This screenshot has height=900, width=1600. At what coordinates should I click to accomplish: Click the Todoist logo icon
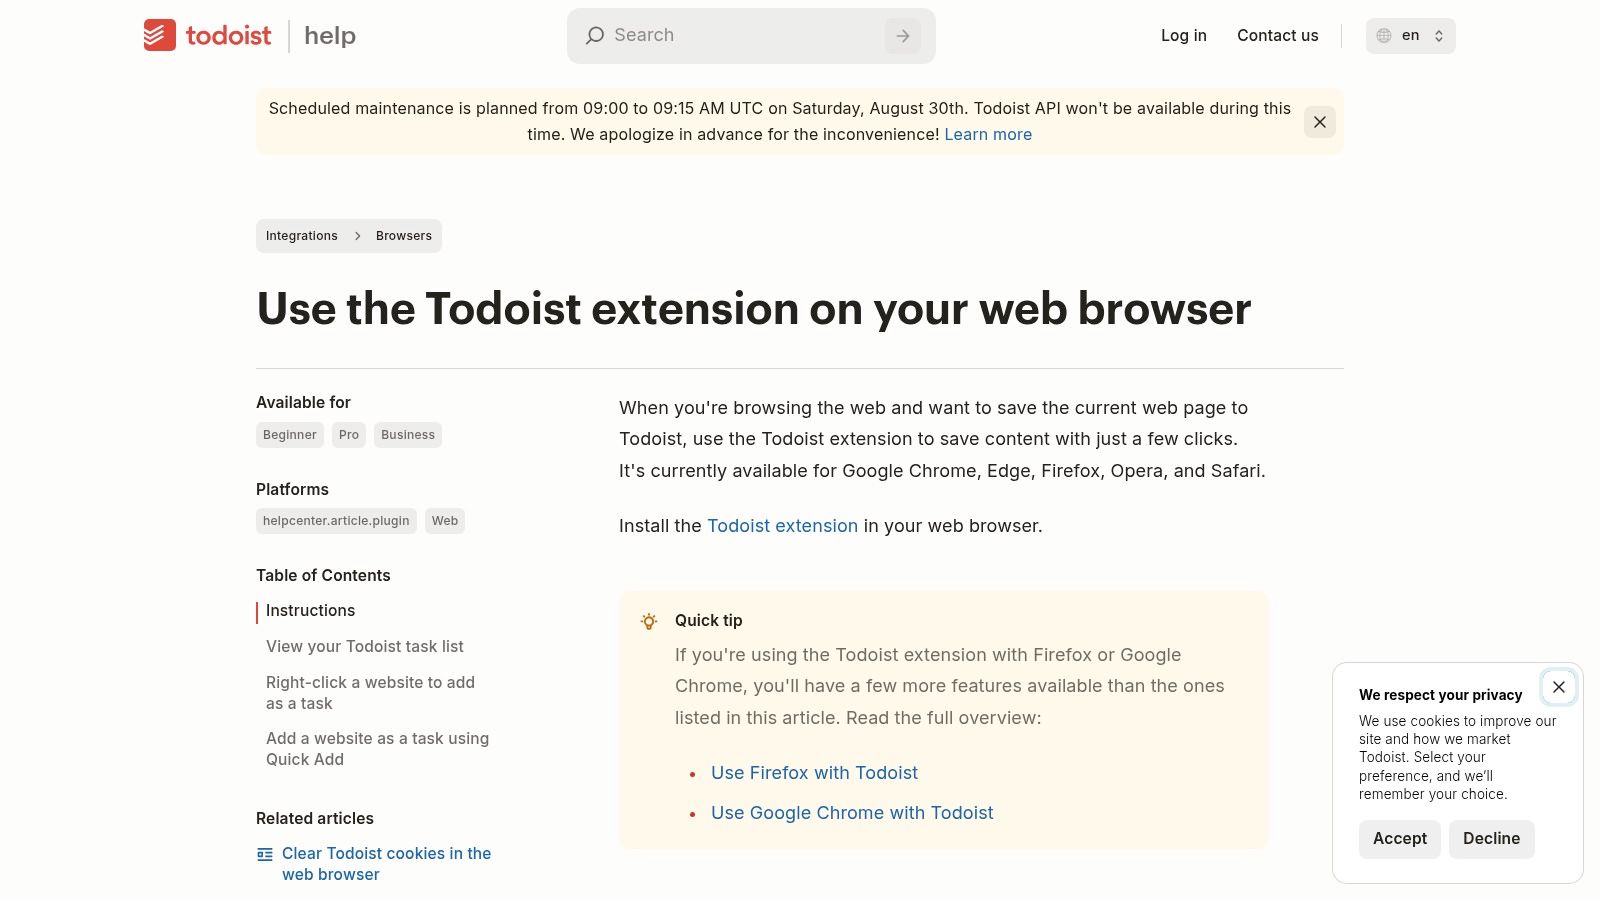(x=160, y=35)
